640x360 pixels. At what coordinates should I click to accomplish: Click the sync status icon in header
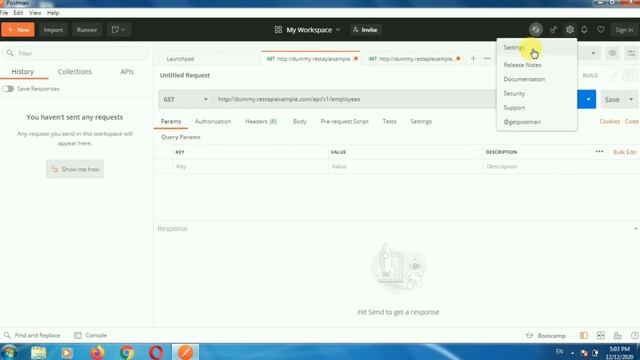tap(536, 29)
